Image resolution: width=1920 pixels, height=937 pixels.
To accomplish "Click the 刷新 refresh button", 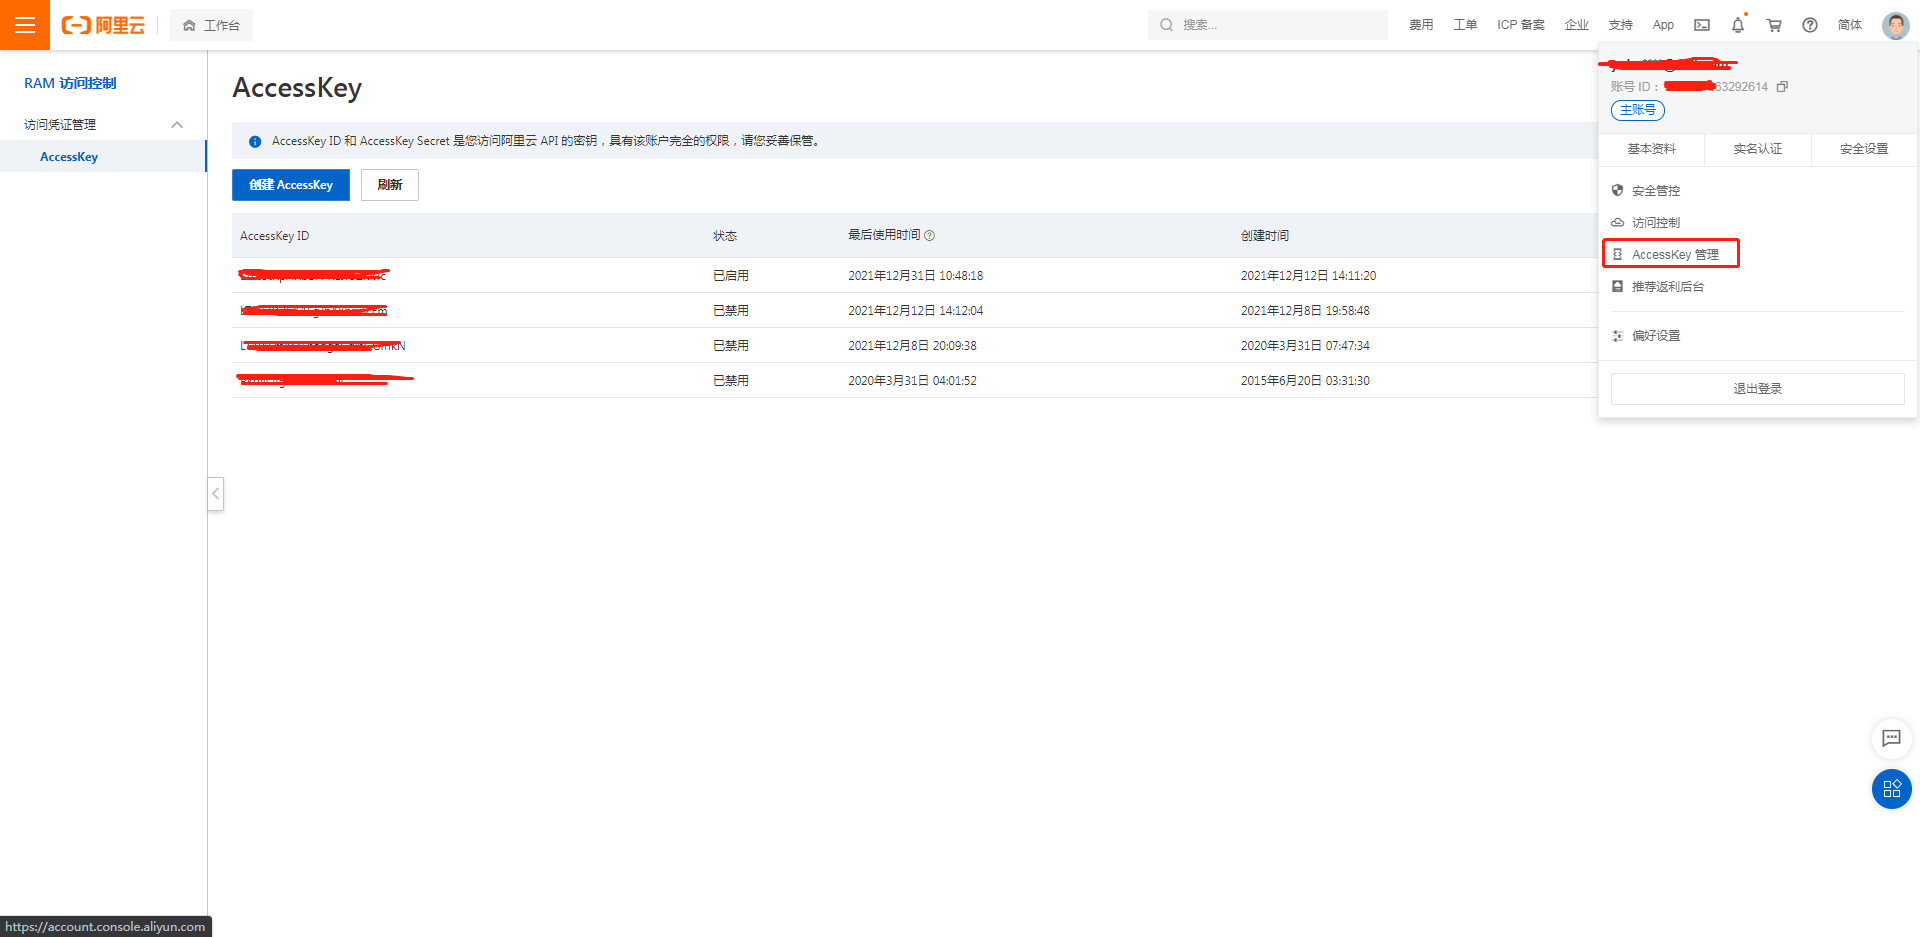I will point(390,185).
